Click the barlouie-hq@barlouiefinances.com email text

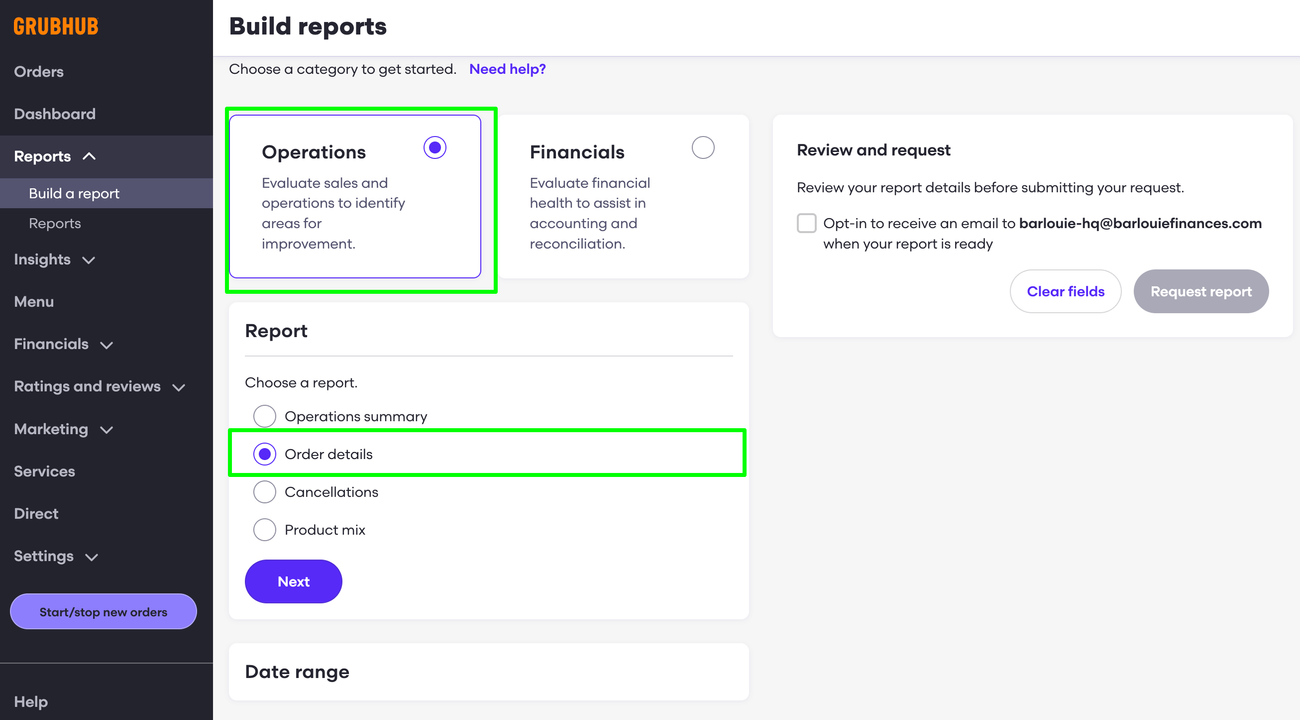coord(1140,224)
